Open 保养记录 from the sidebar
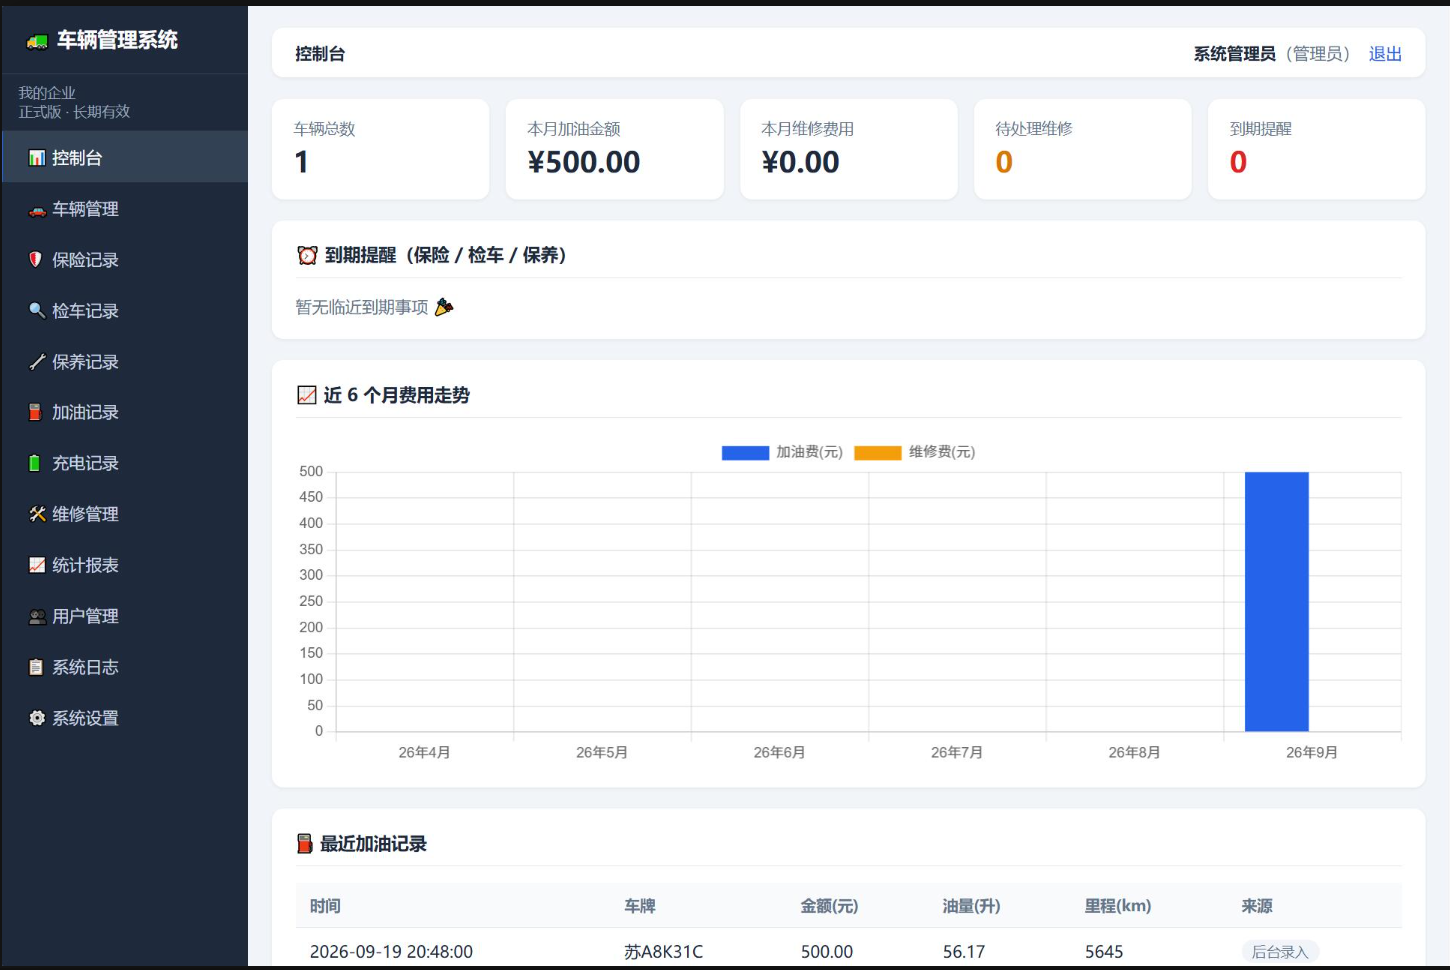1450x970 pixels. coord(125,362)
